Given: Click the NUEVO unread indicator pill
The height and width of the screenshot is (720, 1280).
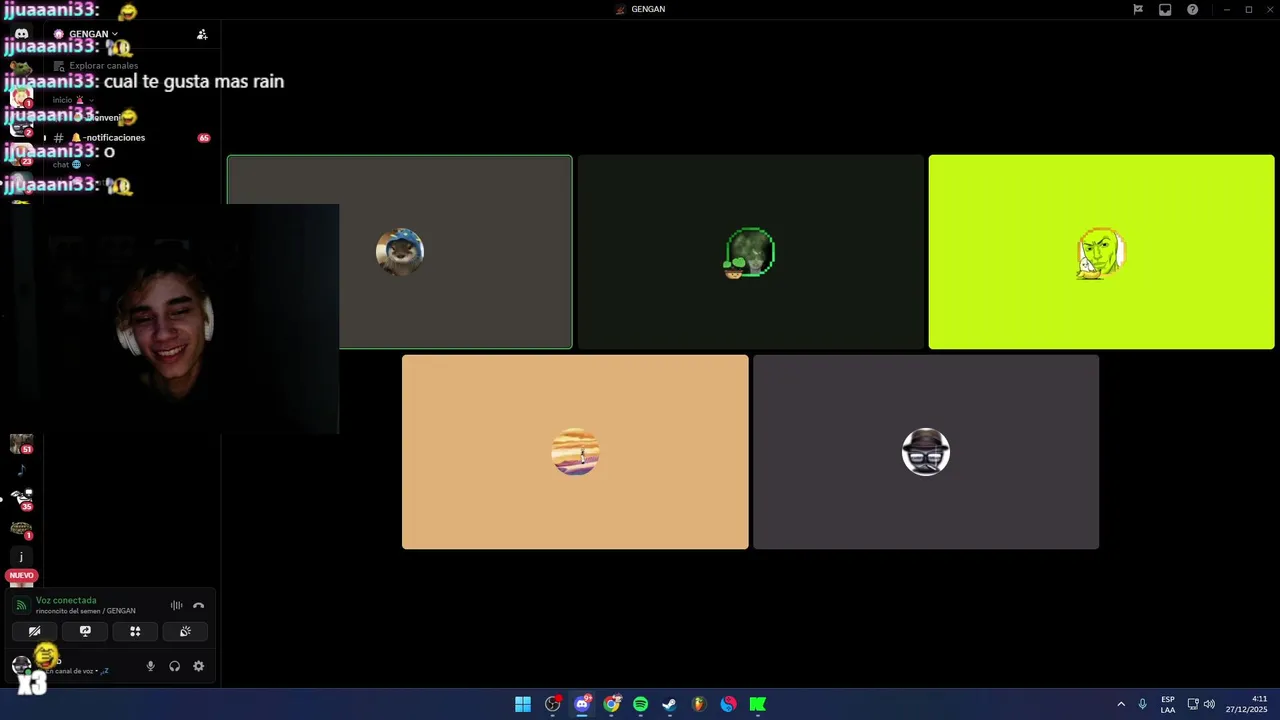Looking at the screenshot, I should point(21,576).
